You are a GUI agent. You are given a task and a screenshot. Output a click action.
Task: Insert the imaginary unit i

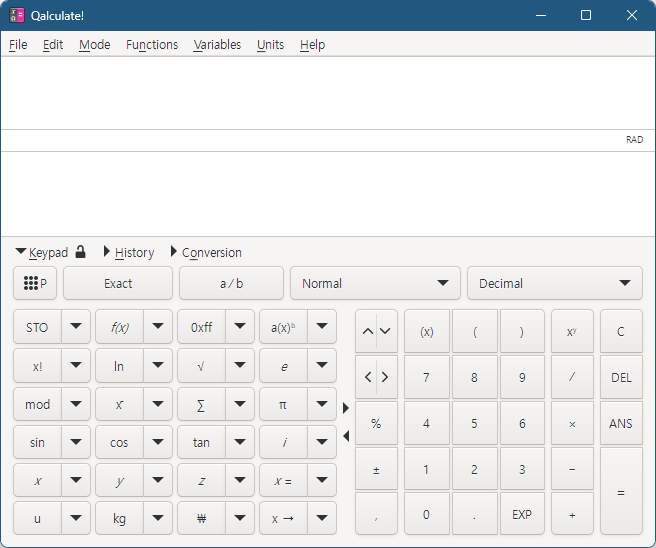(x=283, y=443)
